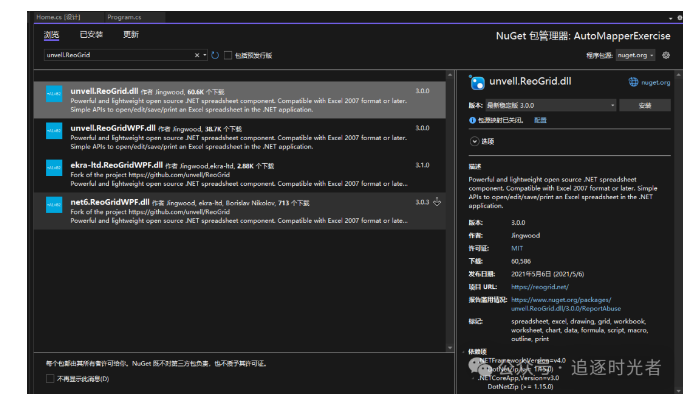Image resolution: width=693 pixels, height=400 pixels.
Task: Click the package source mapping info icon
Action: point(472,120)
